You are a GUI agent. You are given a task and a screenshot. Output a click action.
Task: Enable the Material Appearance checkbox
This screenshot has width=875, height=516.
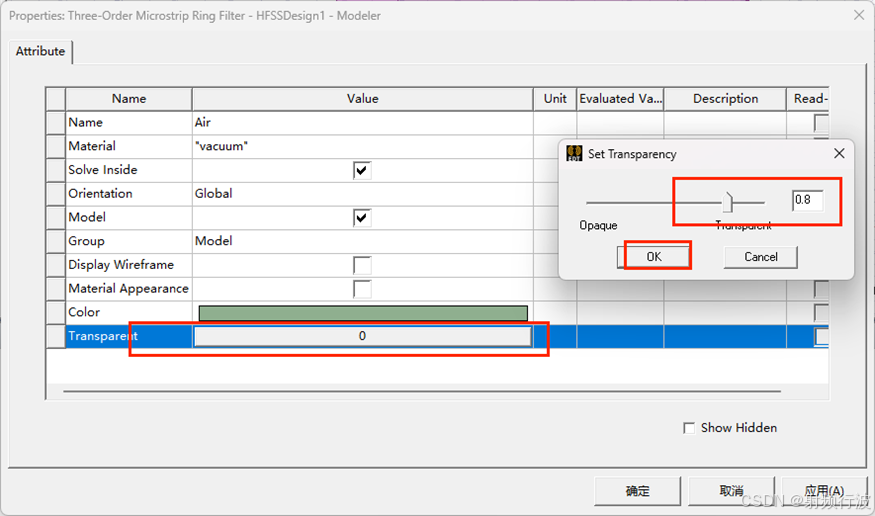362,289
